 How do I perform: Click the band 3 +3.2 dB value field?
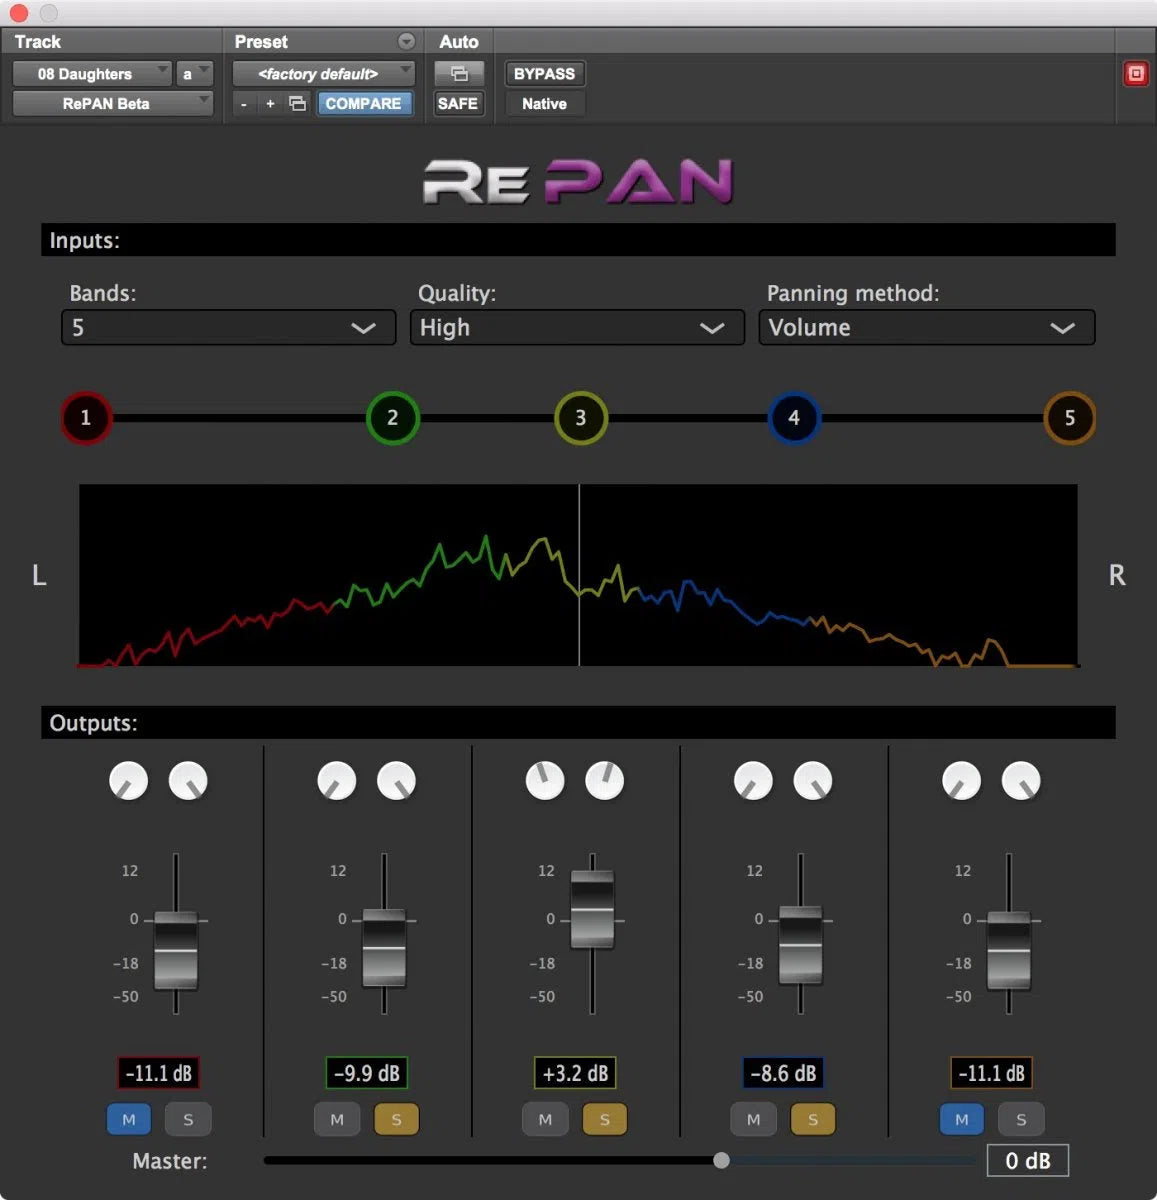click(x=575, y=1073)
